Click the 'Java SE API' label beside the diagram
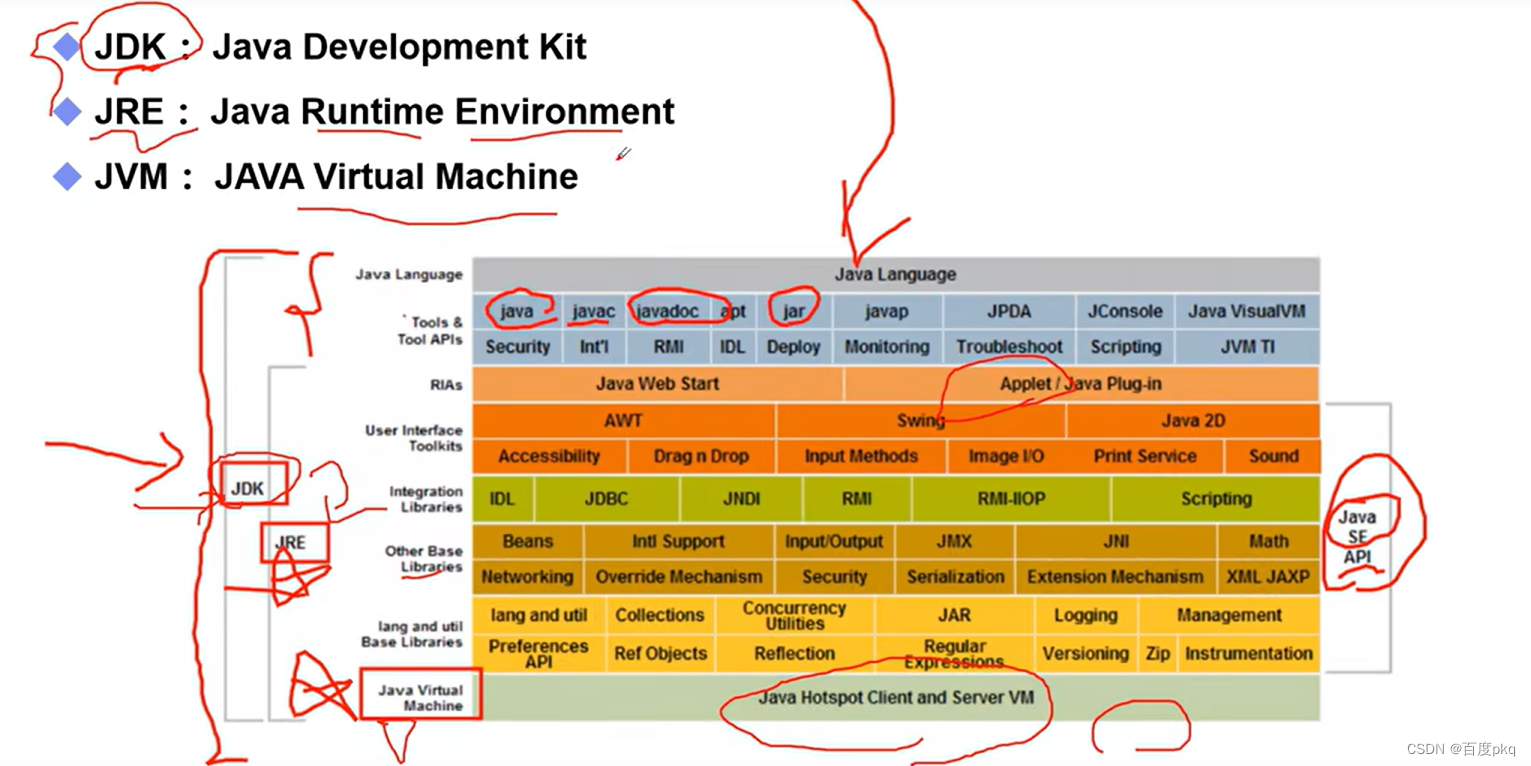1531x766 pixels. (x=1357, y=537)
